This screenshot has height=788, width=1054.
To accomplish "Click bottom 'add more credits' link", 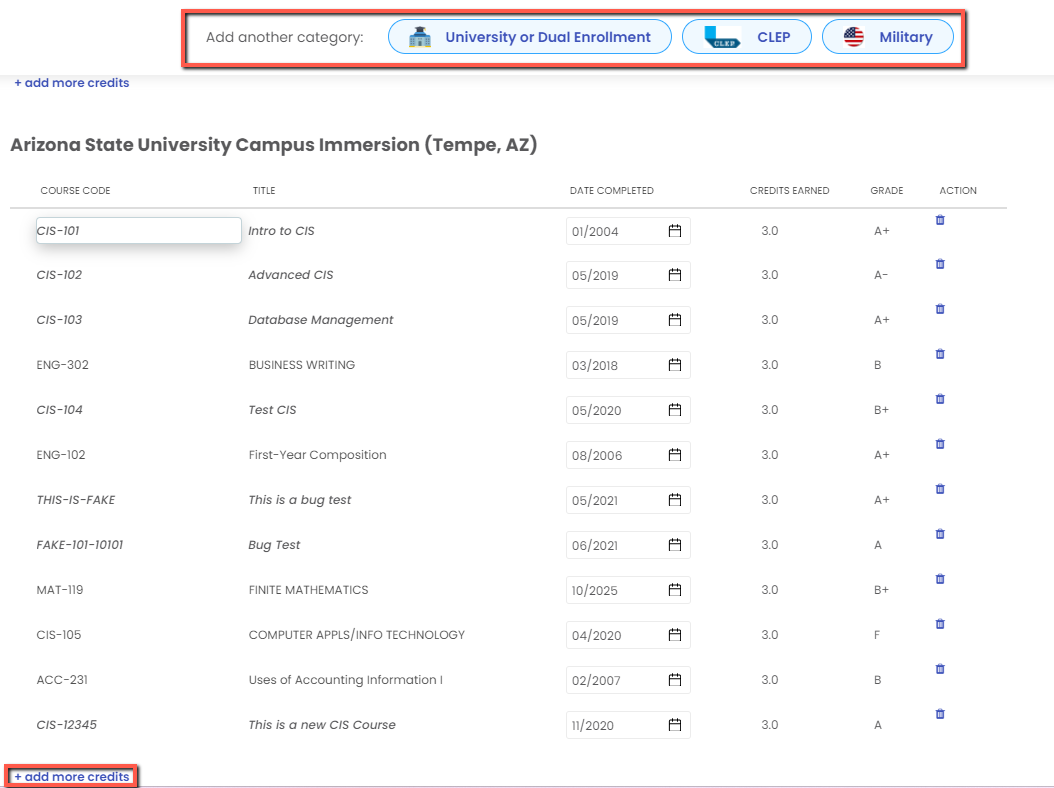I will point(71,777).
